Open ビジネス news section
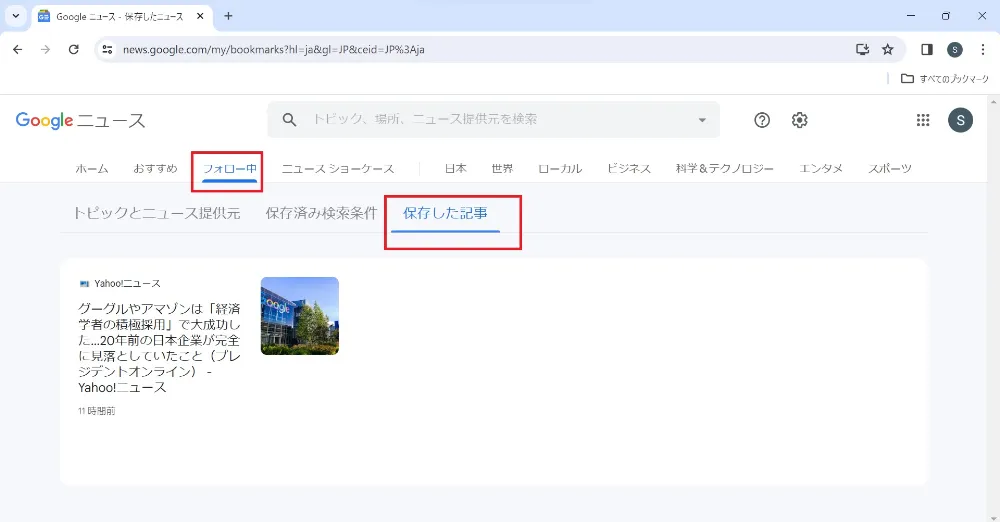Viewport: 1000px width, 522px height. [629, 168]
